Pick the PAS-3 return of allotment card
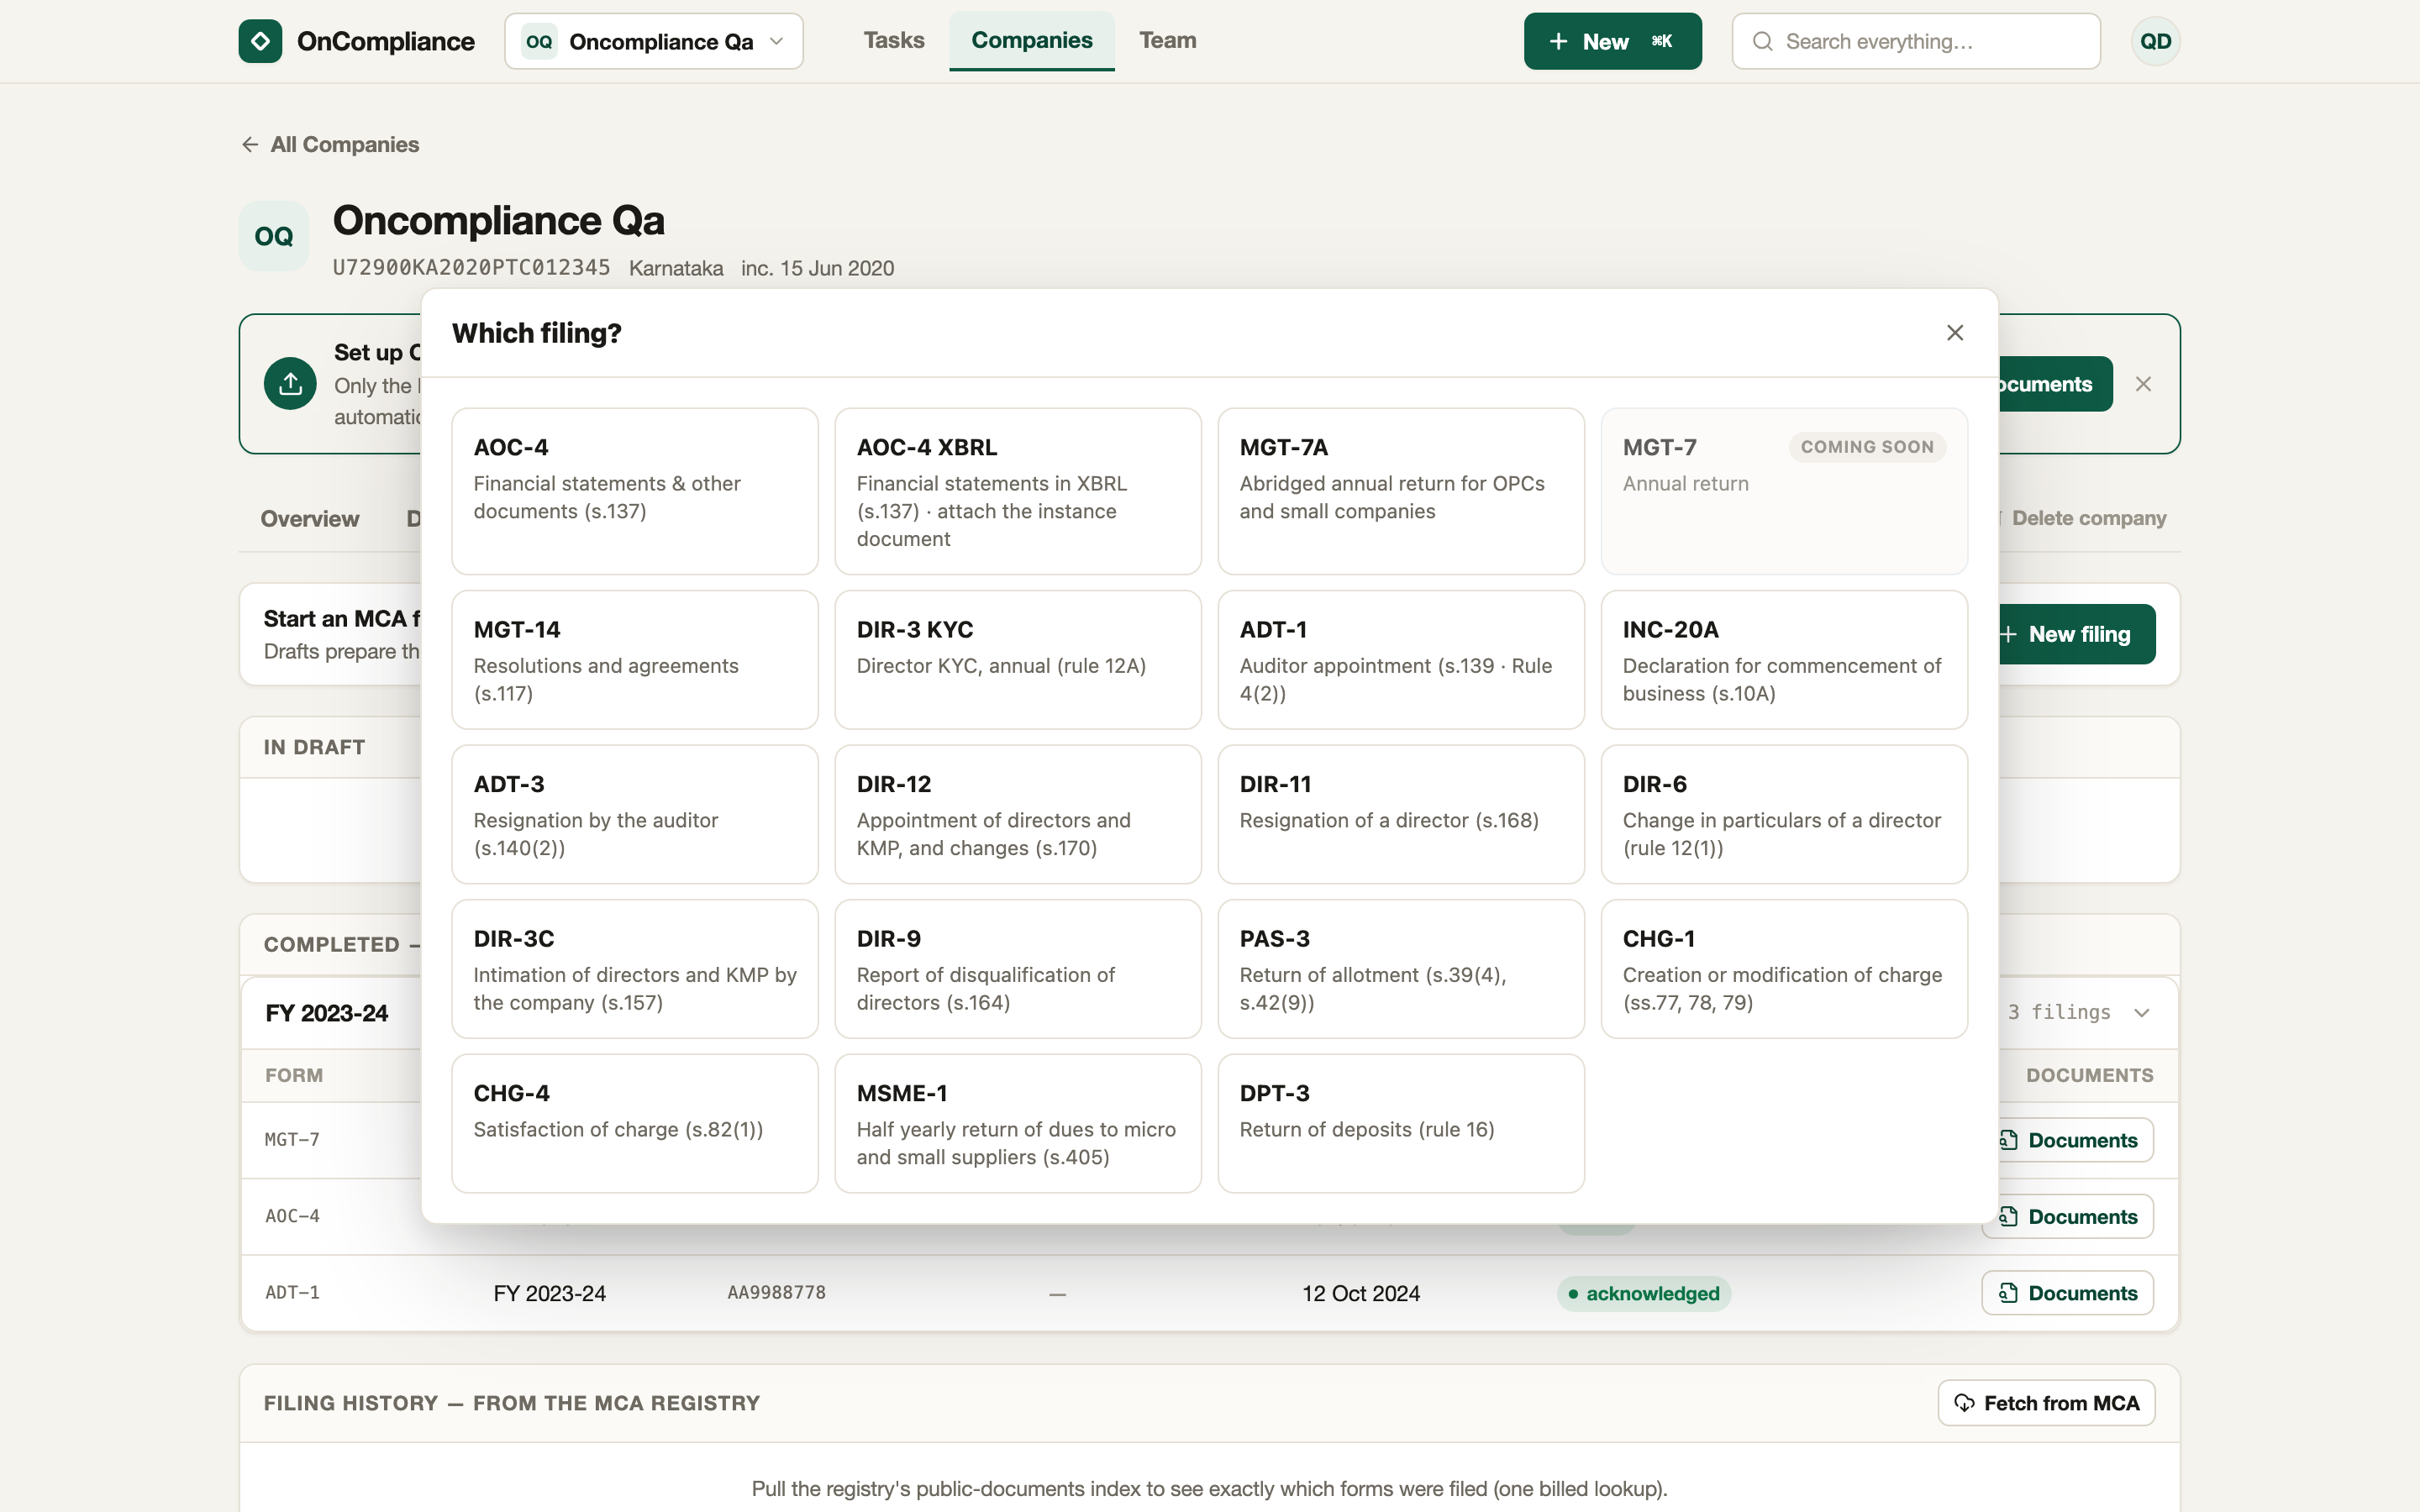This screenshot has height=1512, width=2420. pyautogui.click(x=1401, y=969)
